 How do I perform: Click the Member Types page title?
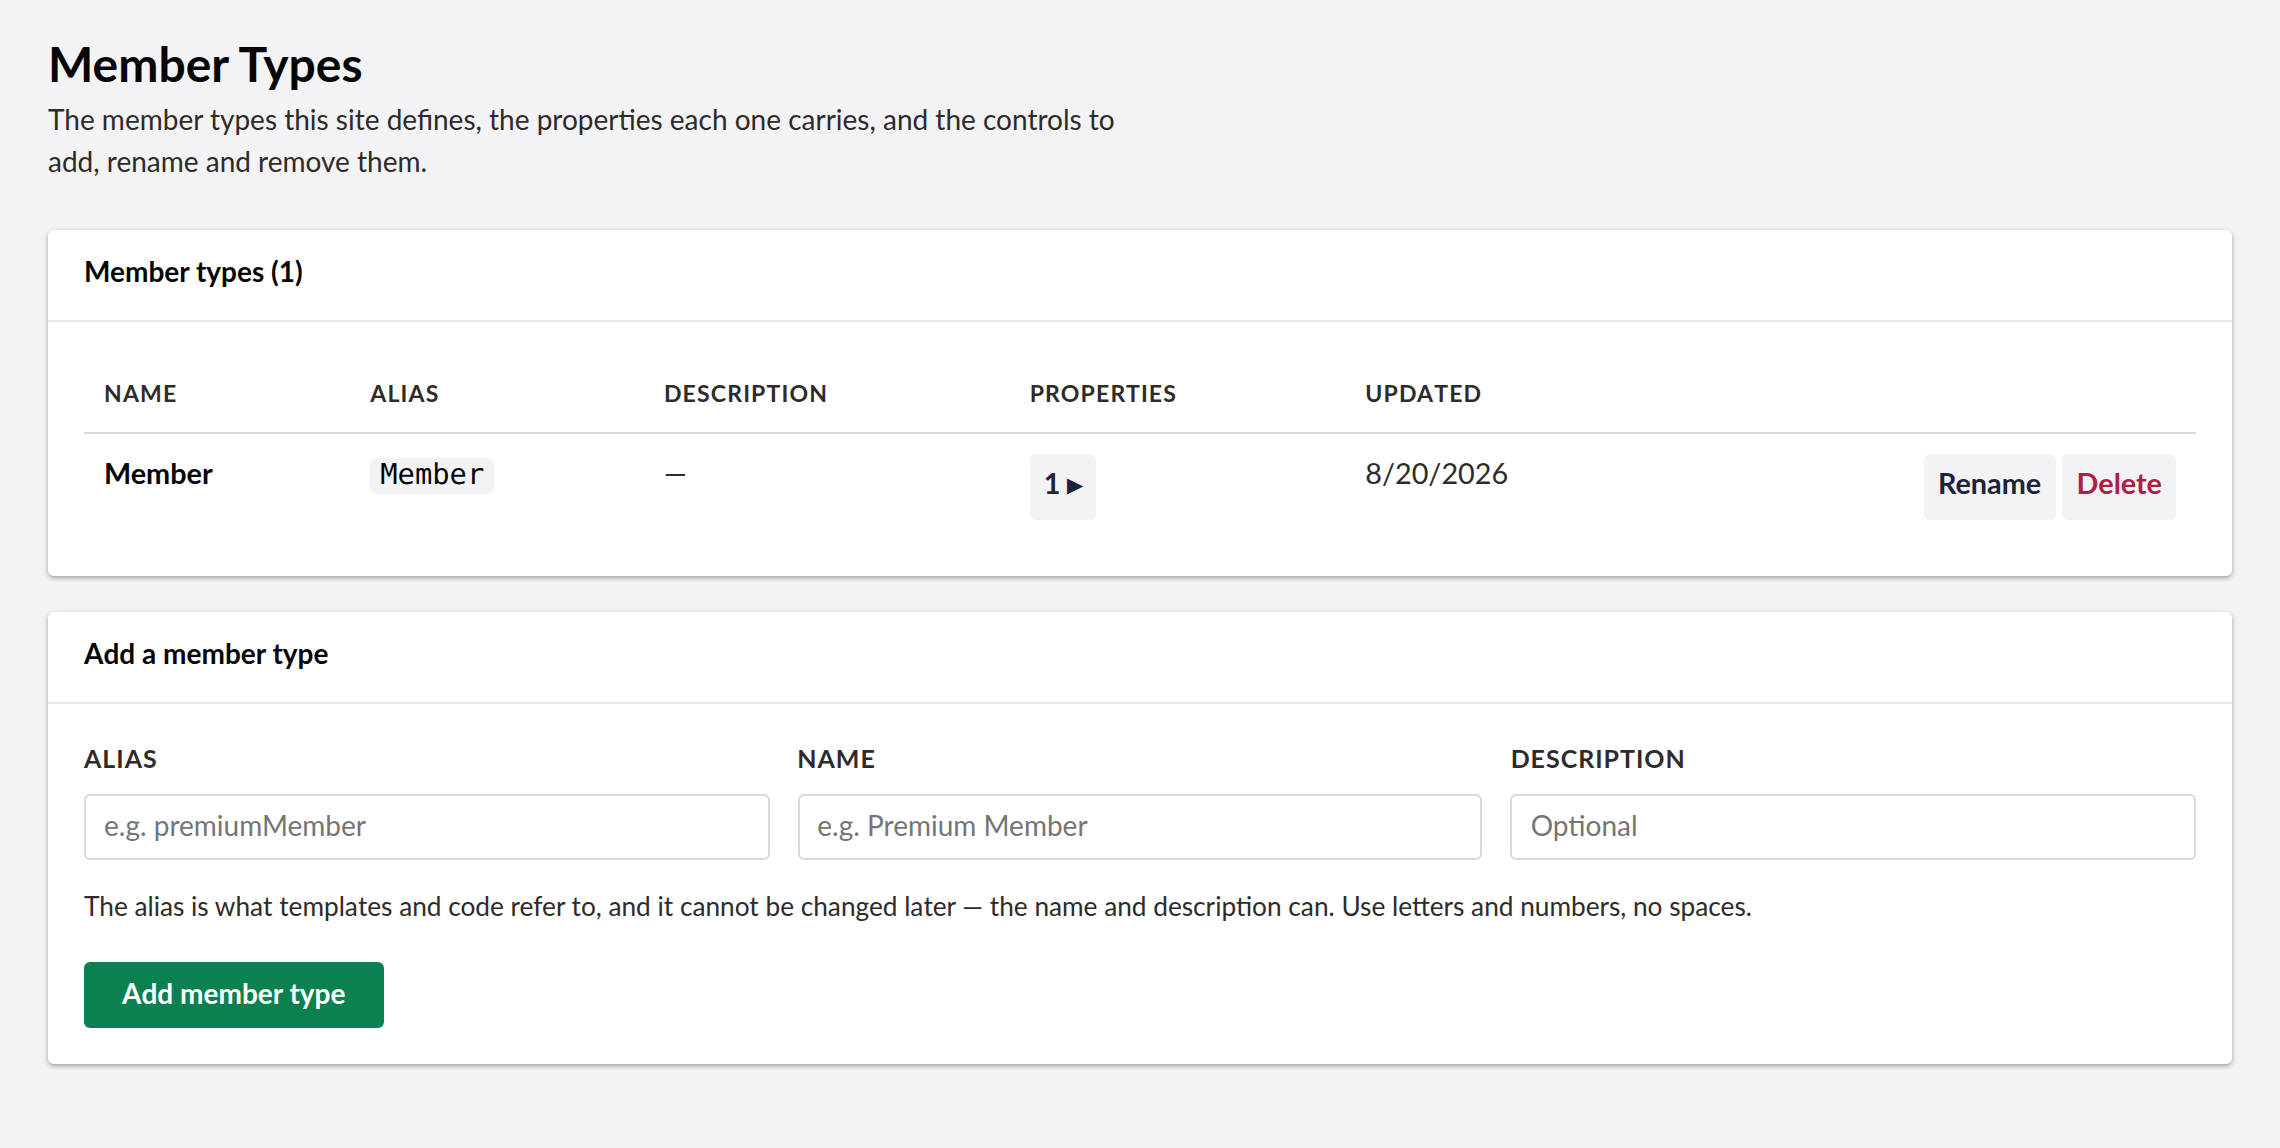point(205,66)
